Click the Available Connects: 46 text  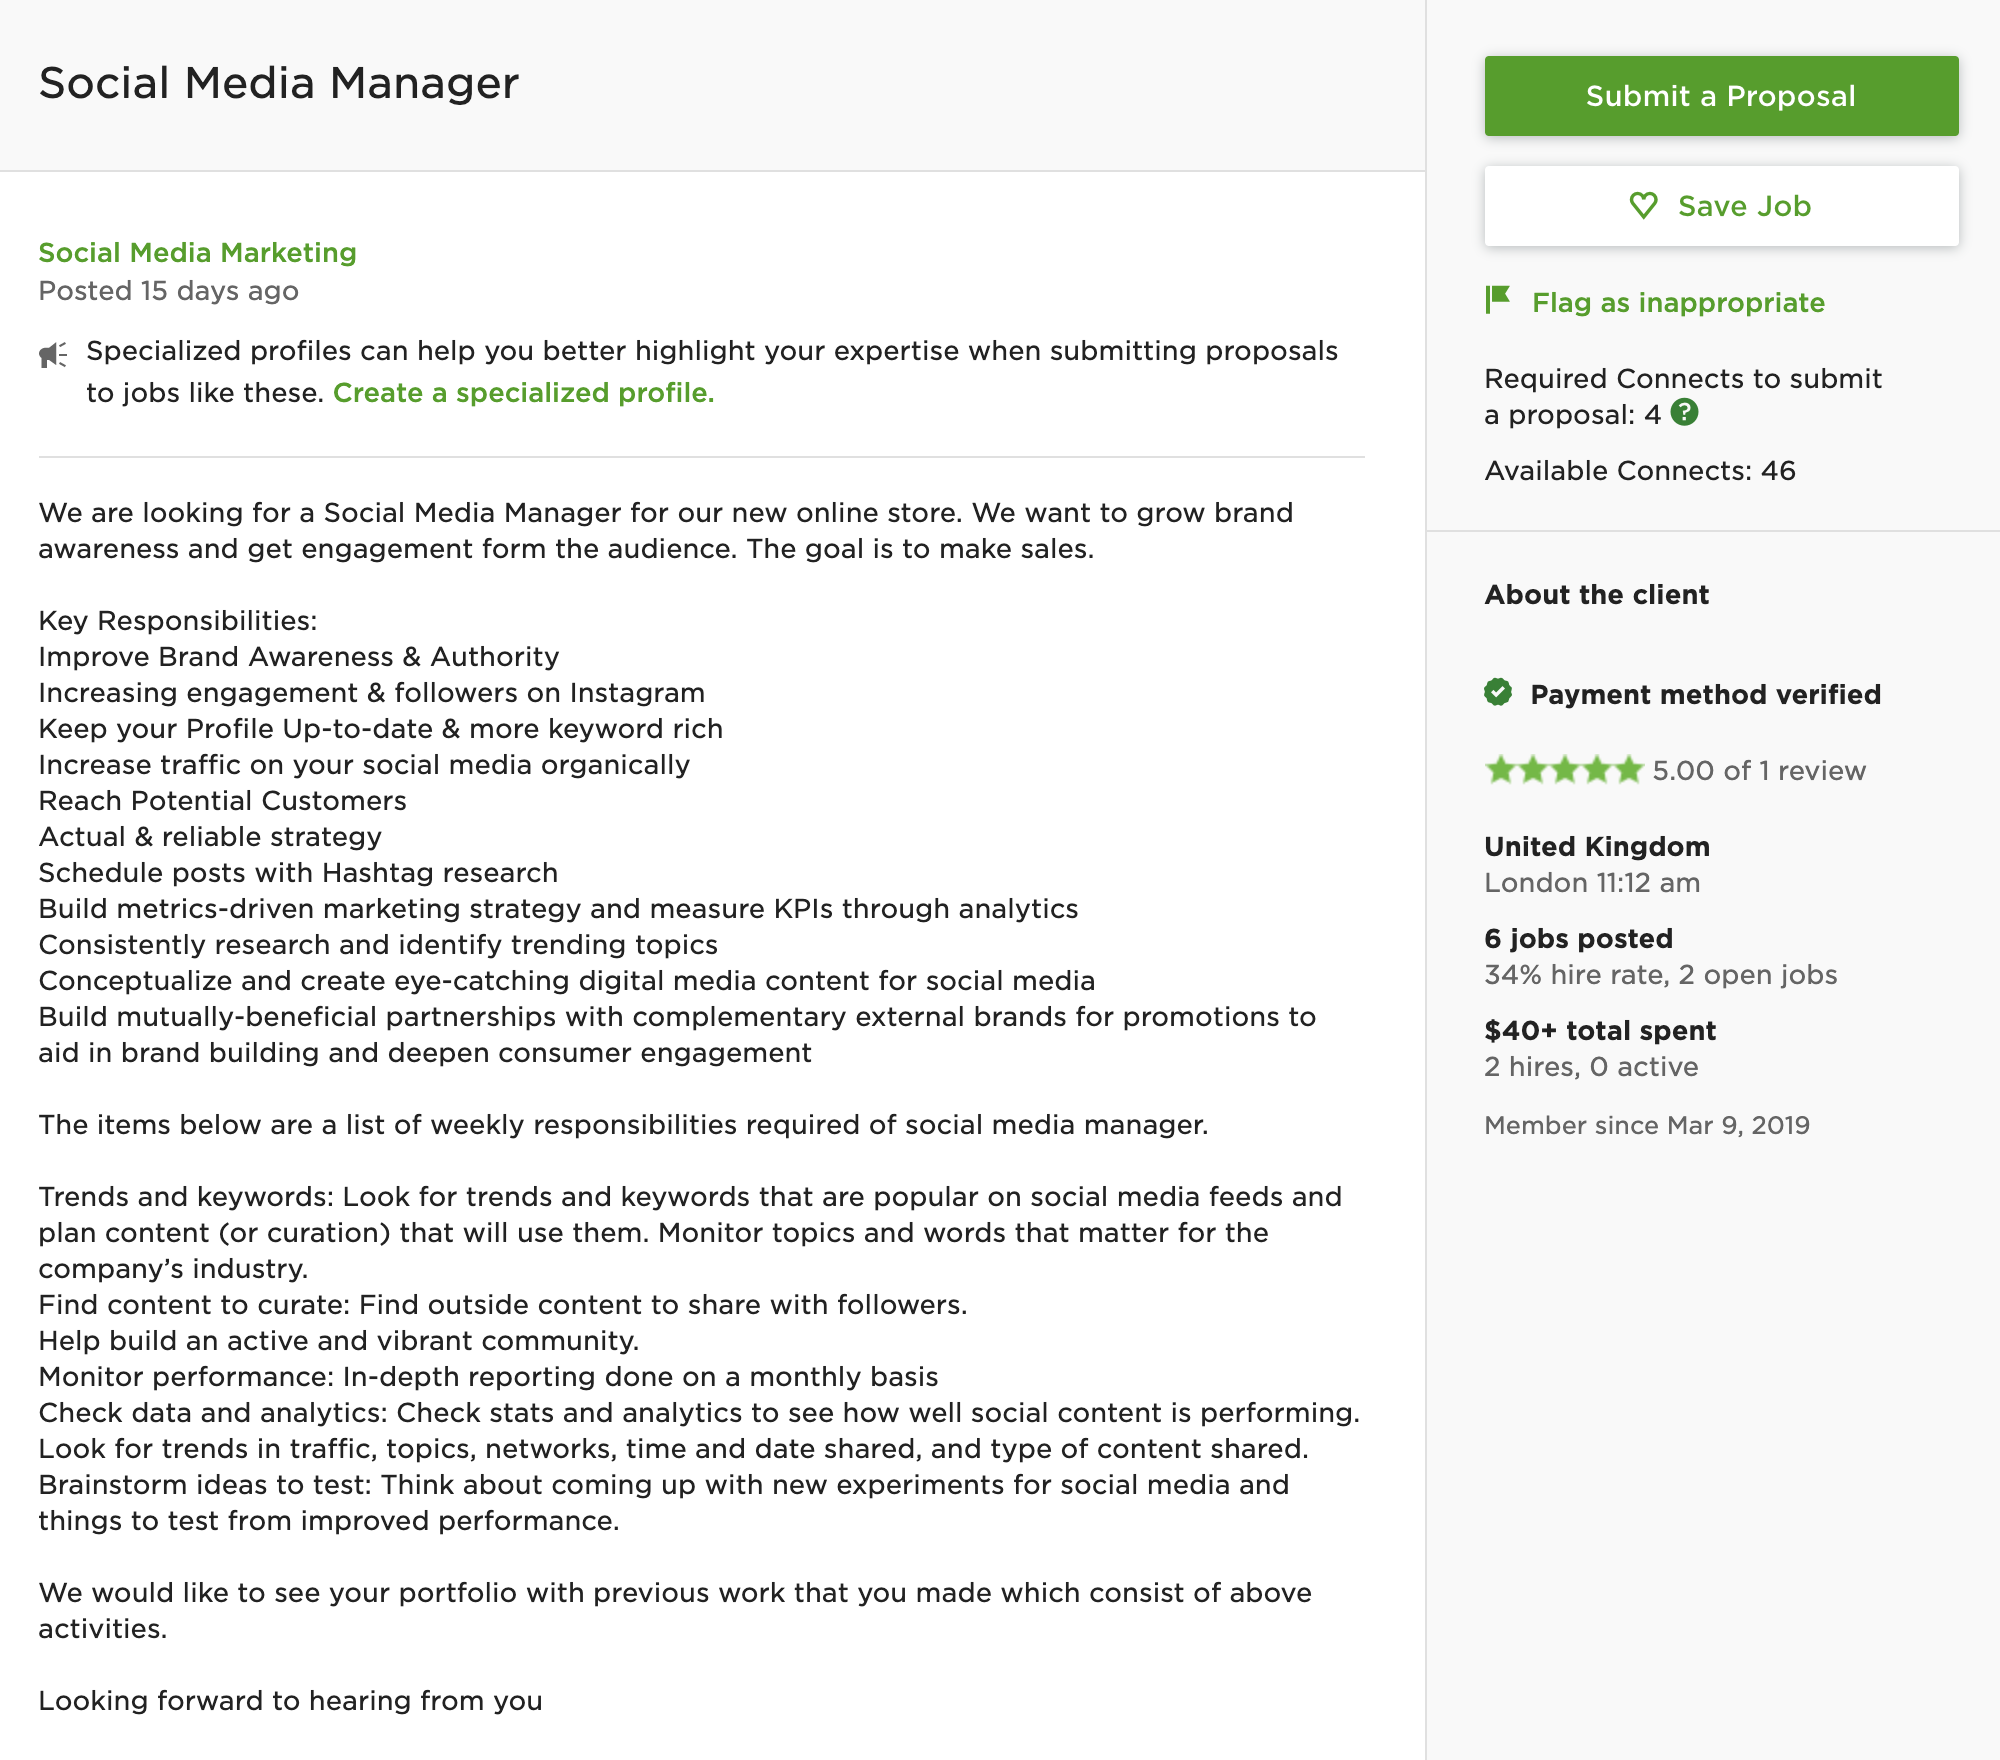pyautogui.click(x=1640, y=470)
